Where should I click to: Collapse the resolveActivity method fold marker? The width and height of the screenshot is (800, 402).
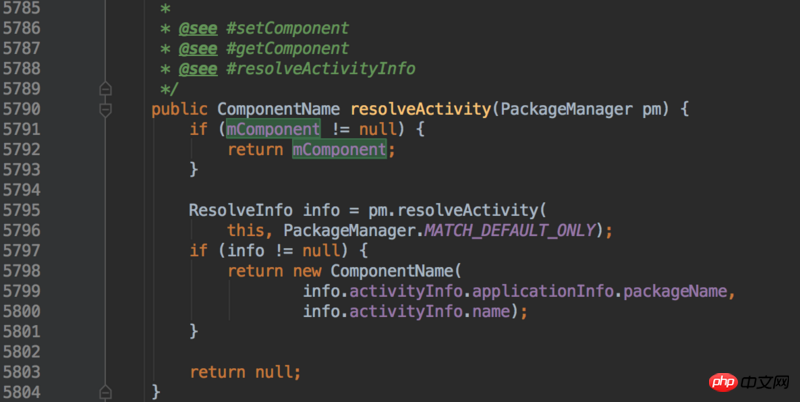[x=105, y=109]
